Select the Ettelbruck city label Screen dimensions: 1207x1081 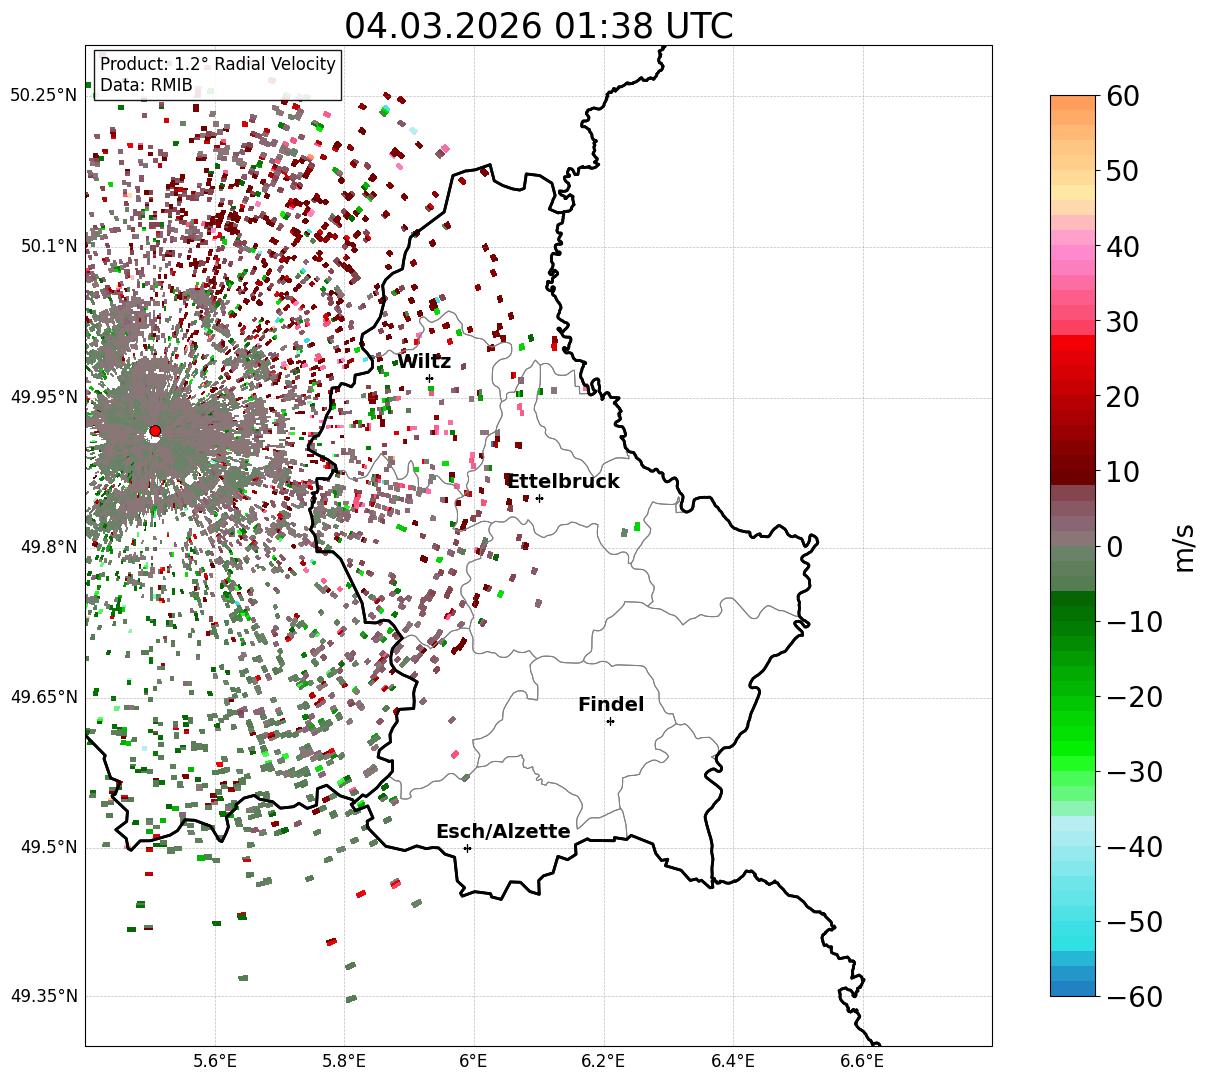click(563, 482)
